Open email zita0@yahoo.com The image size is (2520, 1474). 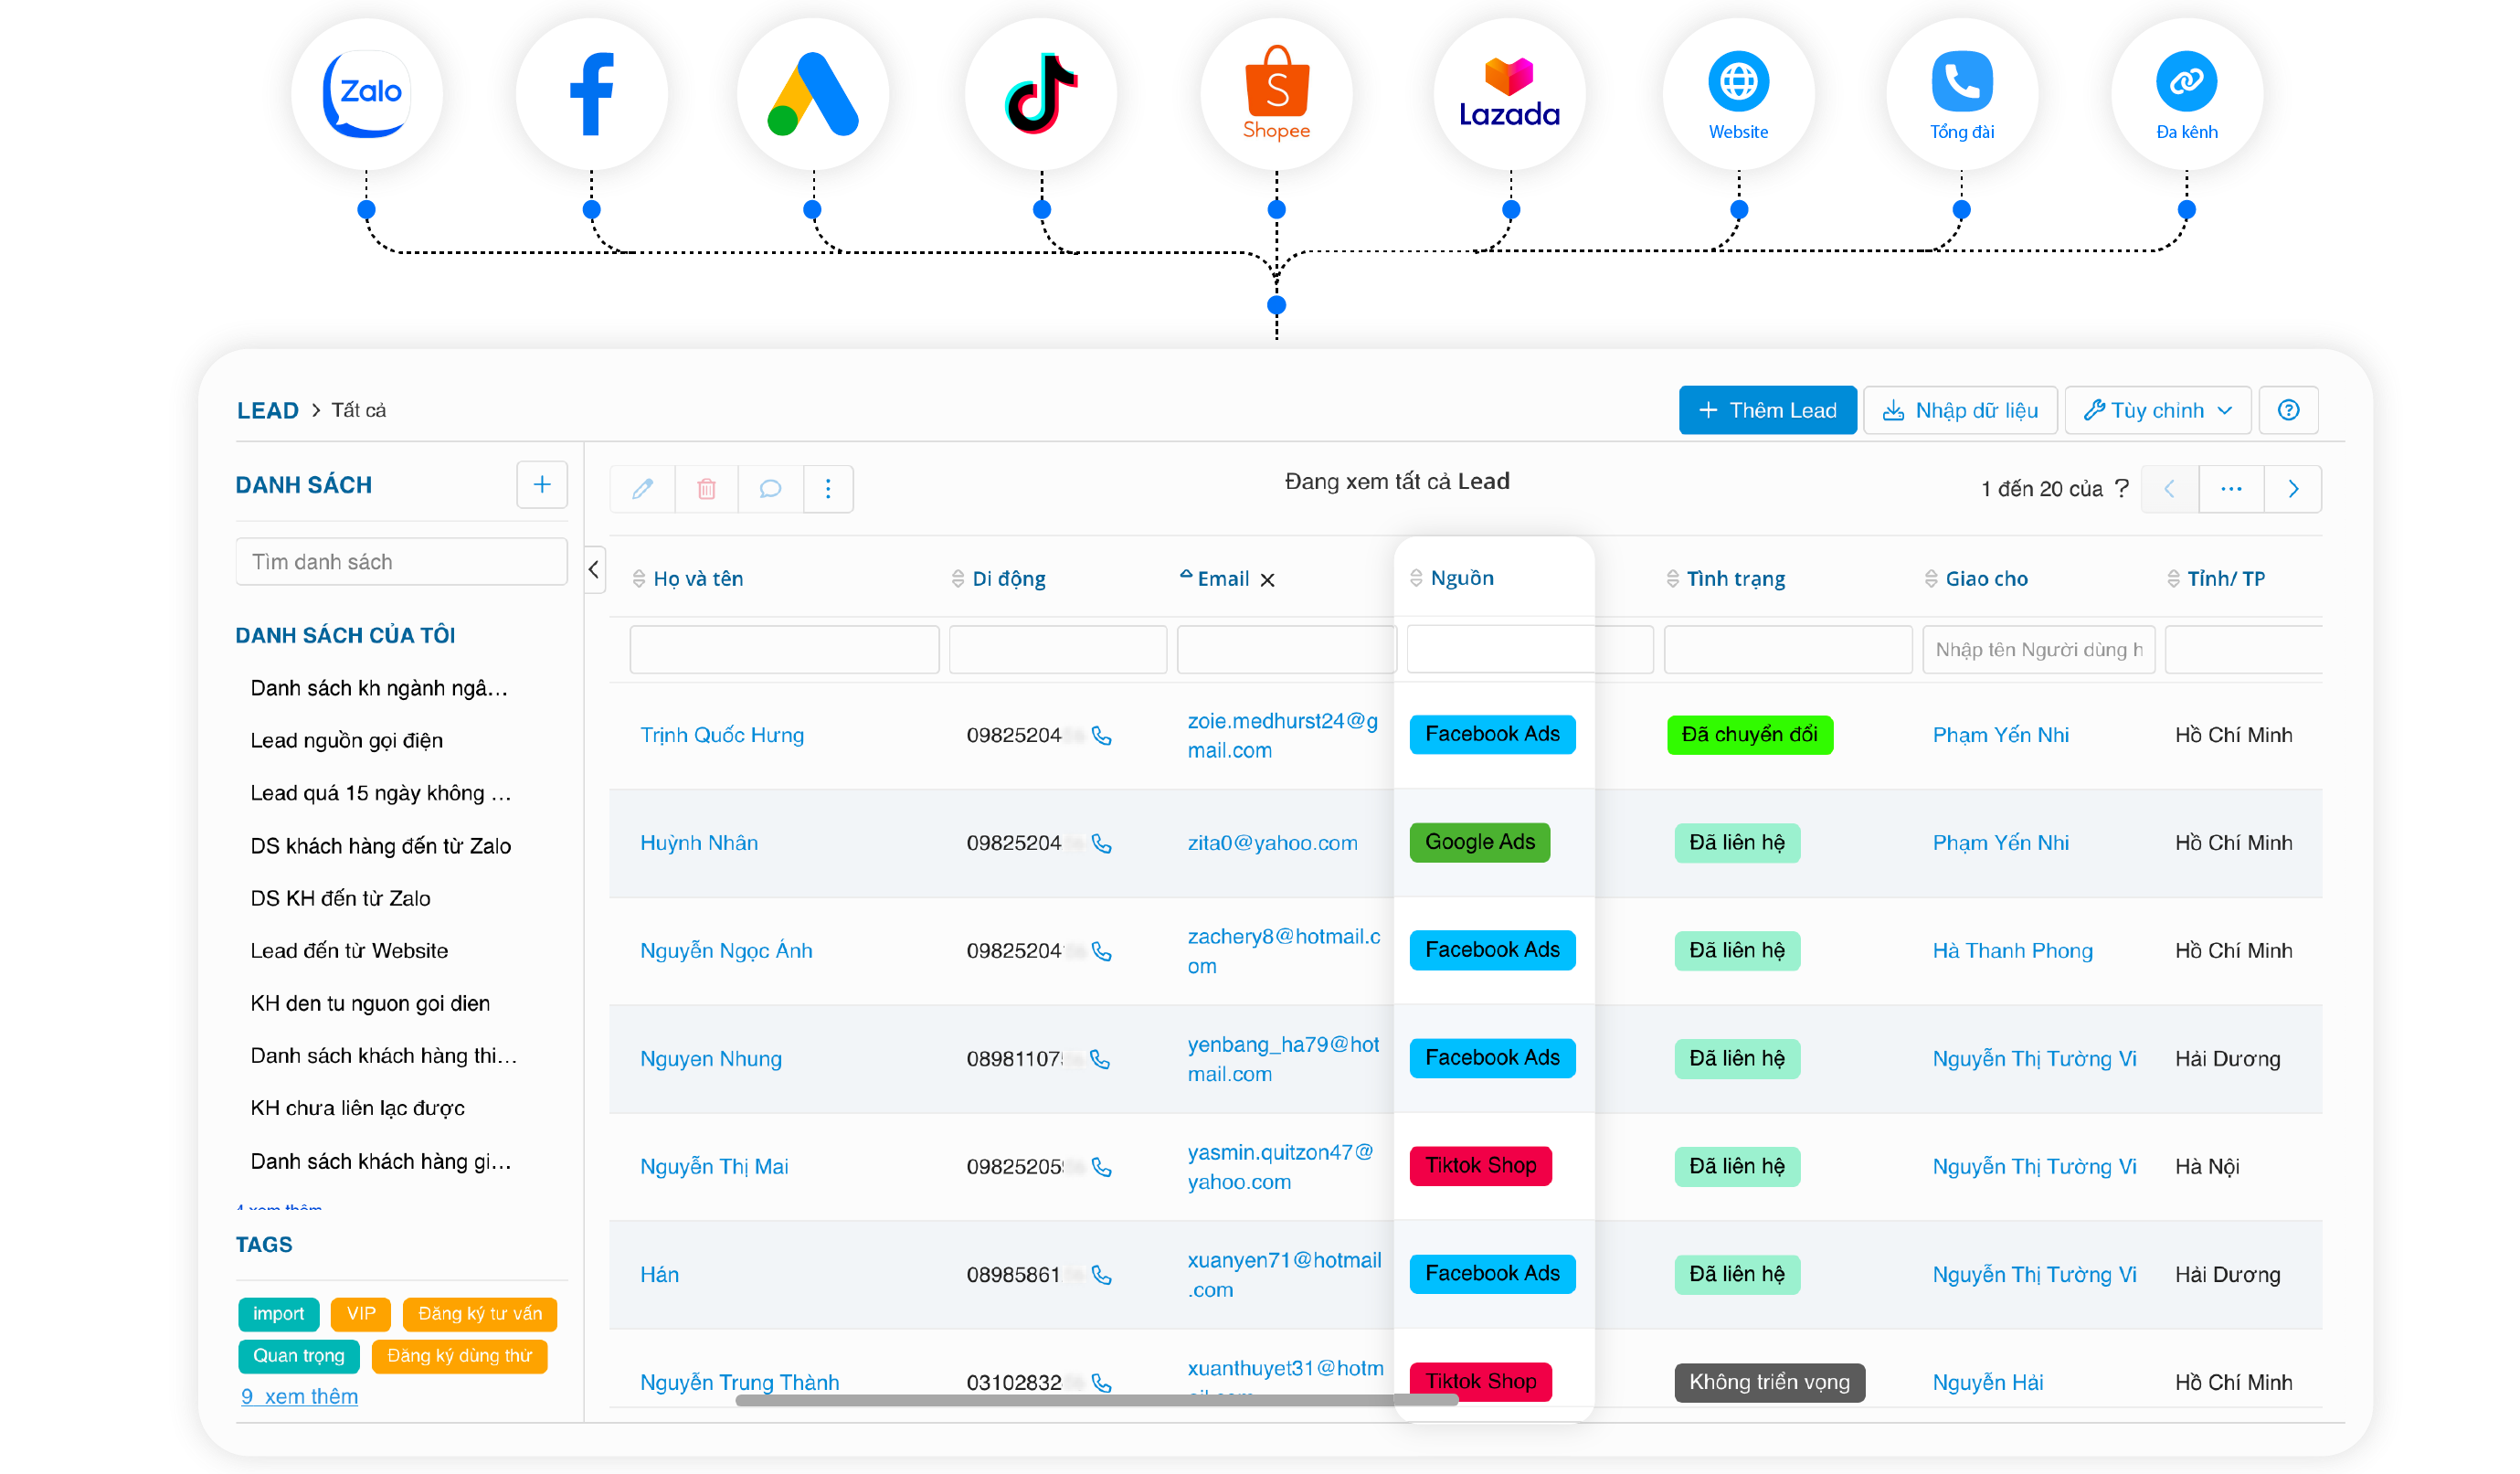(x=1273, y=843)
